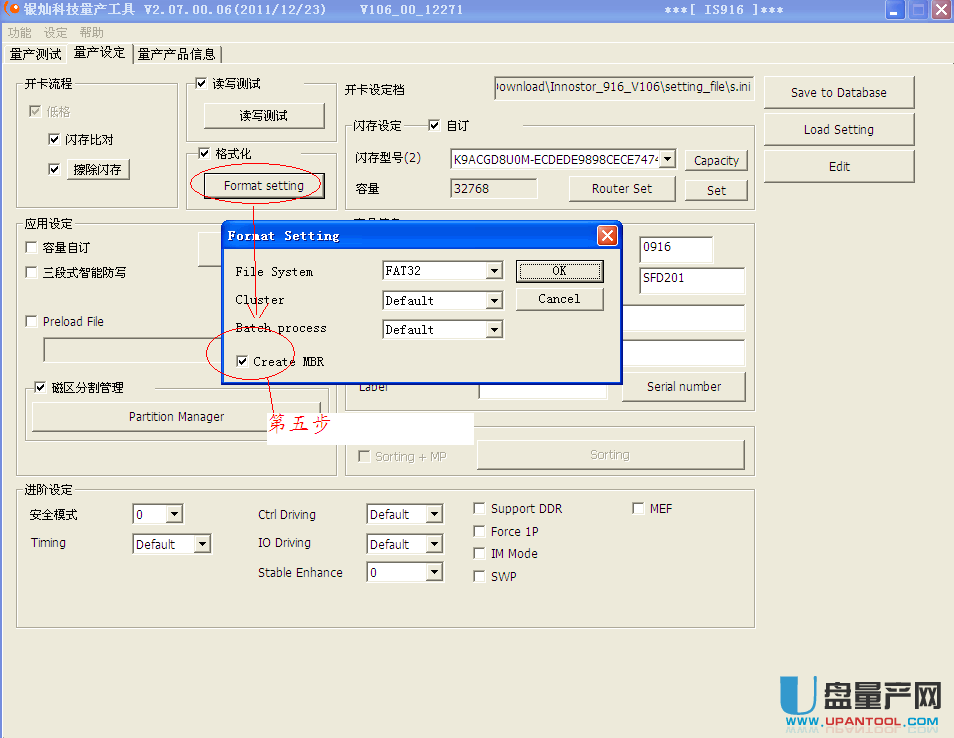Click the Save to Database button

(838, 93)
